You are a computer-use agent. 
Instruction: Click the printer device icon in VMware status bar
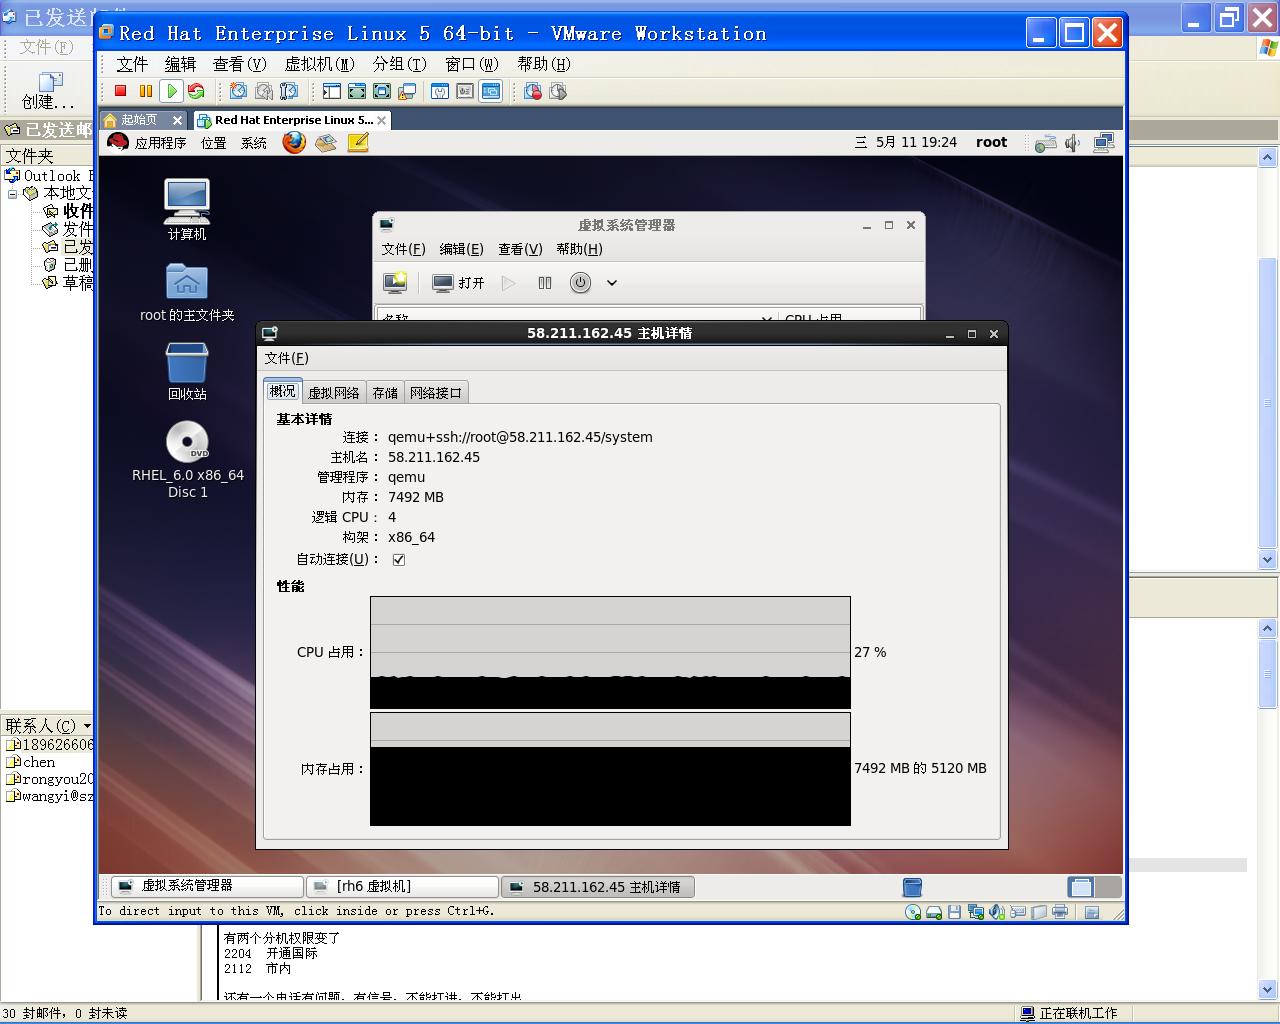1060,912
